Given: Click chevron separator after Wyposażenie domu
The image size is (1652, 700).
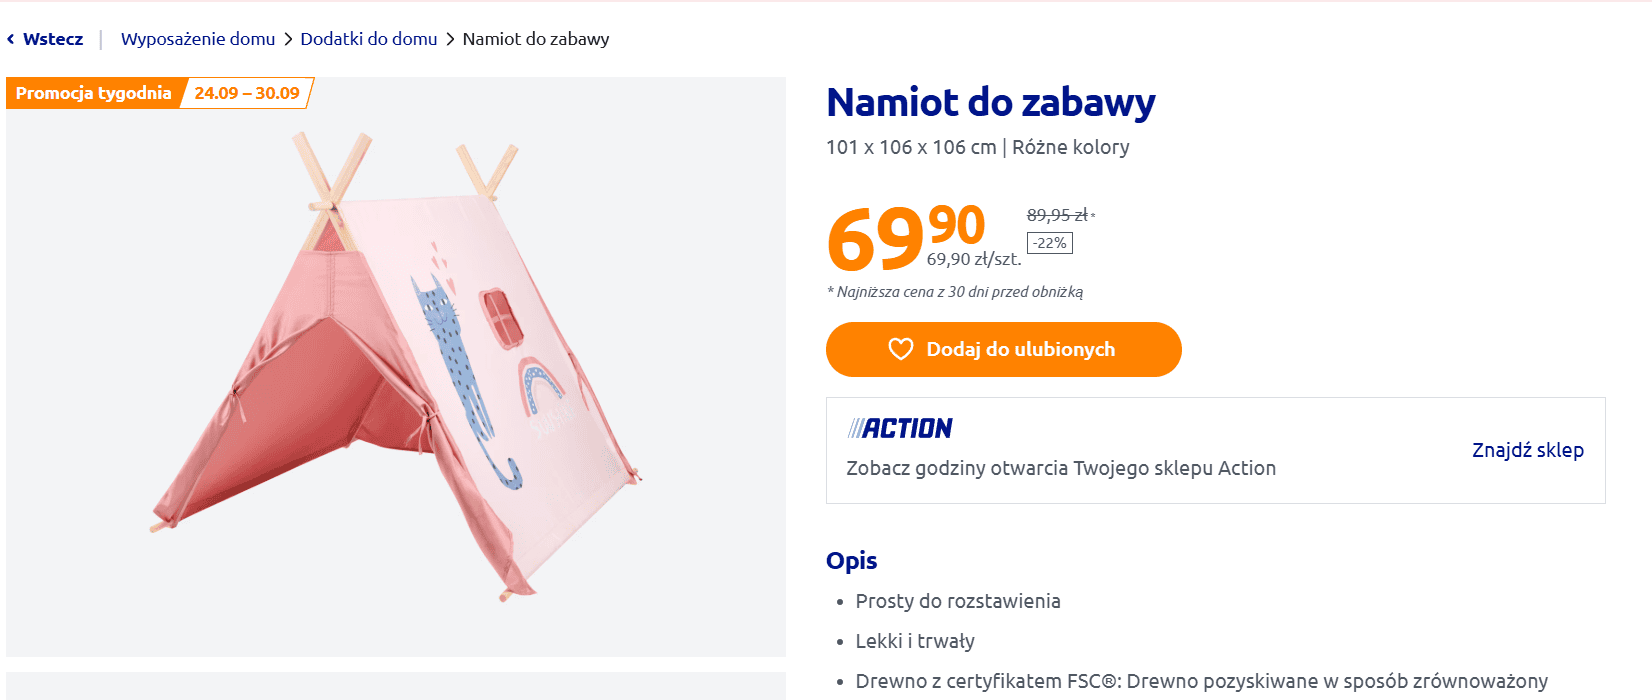Looking at the screenshot, I should coord(288,39).
